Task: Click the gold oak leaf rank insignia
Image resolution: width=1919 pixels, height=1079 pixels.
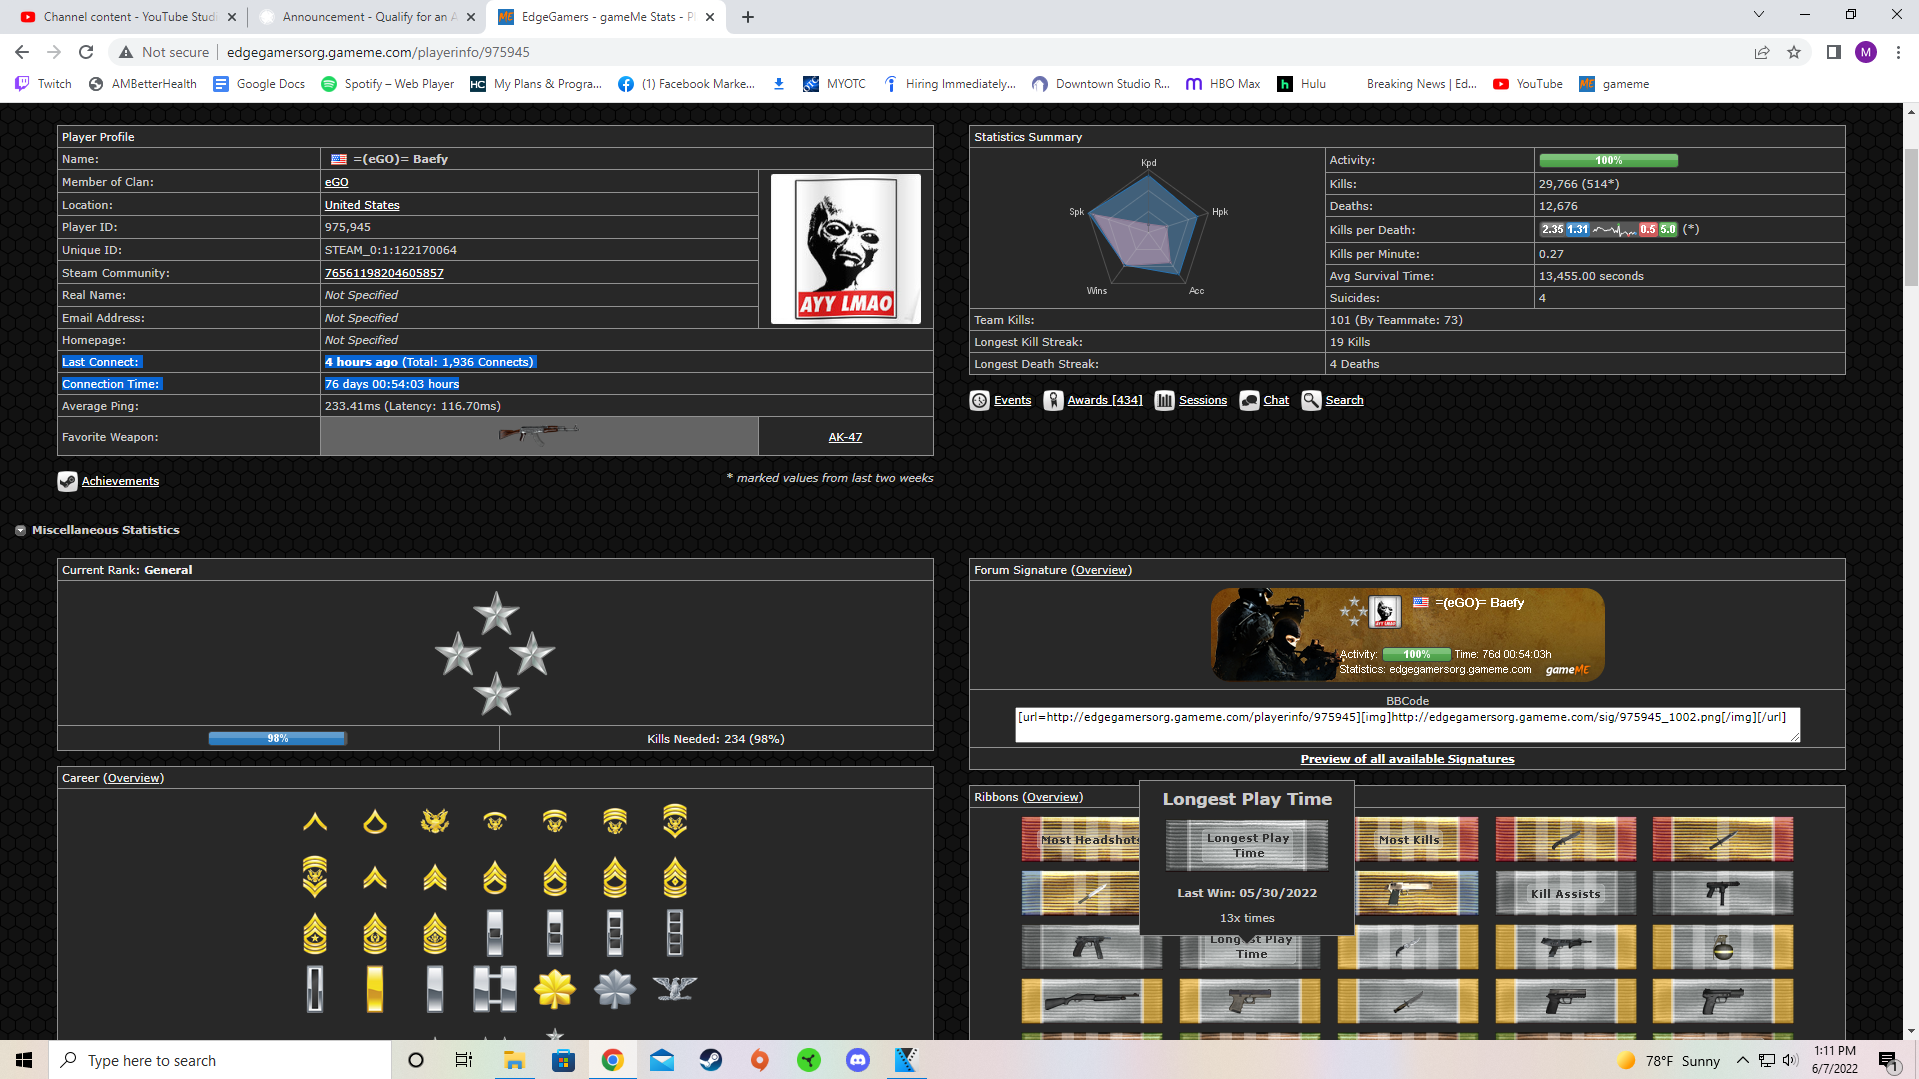Action: coord(555,989)
